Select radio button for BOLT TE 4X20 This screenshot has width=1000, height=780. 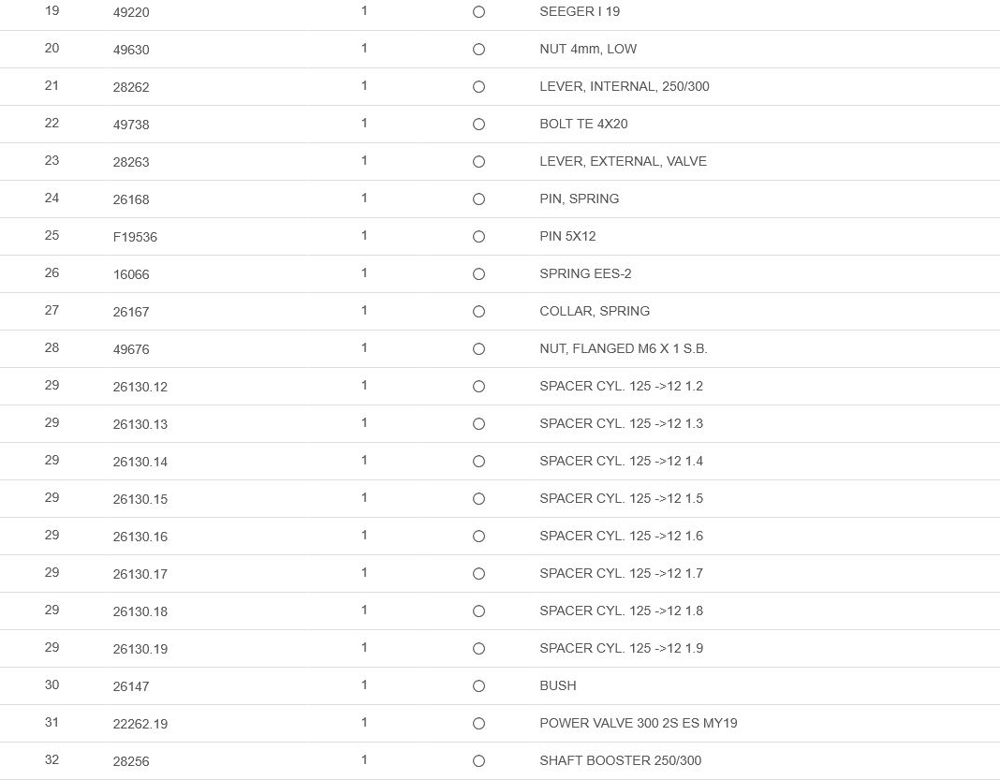click(x=479, y=124)
